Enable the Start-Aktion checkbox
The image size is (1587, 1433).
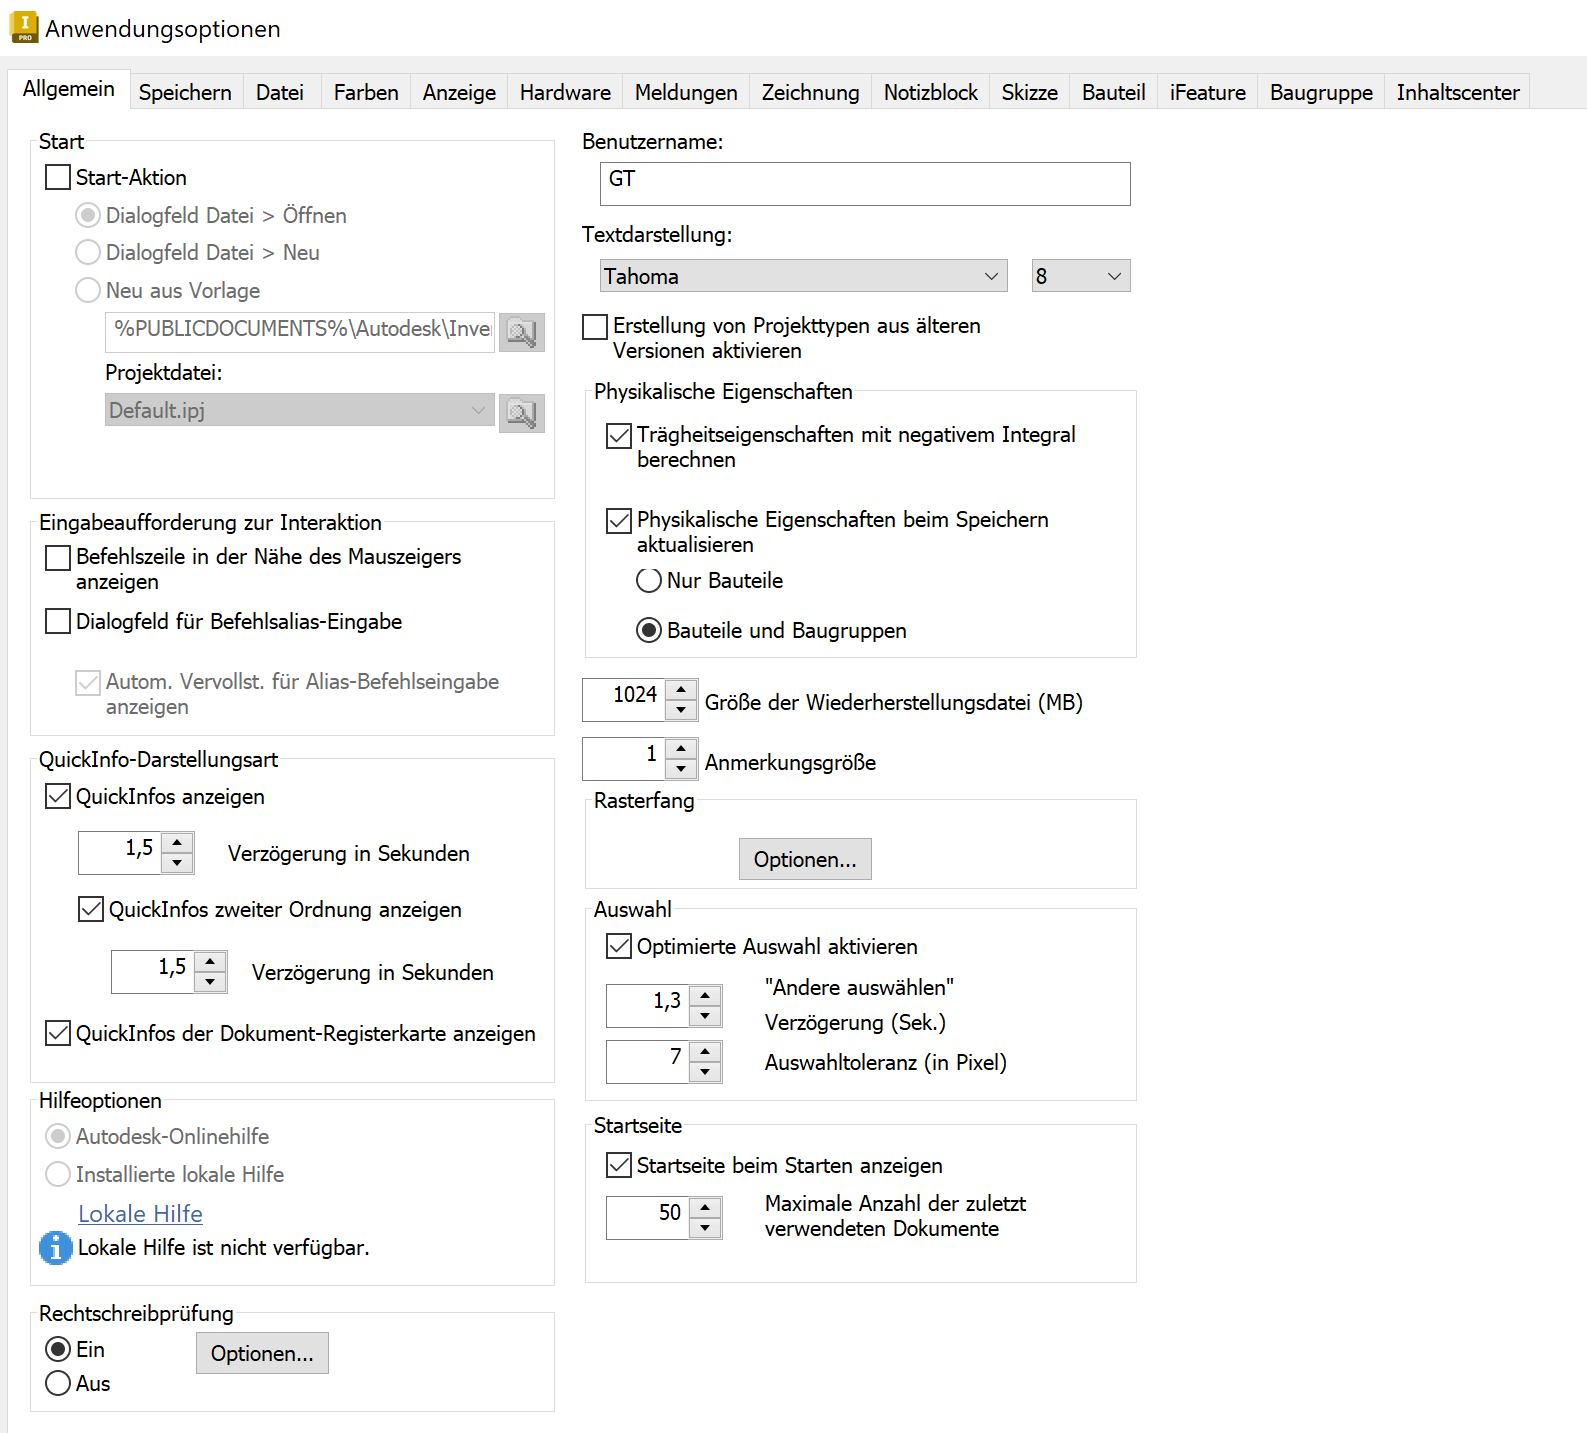58,177
